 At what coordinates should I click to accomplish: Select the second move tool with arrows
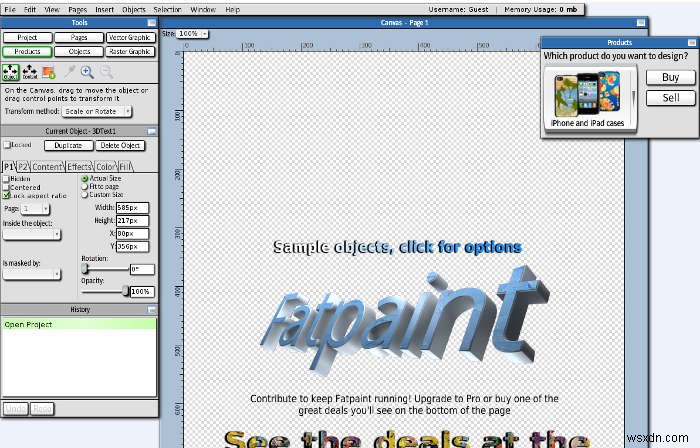coord(30,72)
